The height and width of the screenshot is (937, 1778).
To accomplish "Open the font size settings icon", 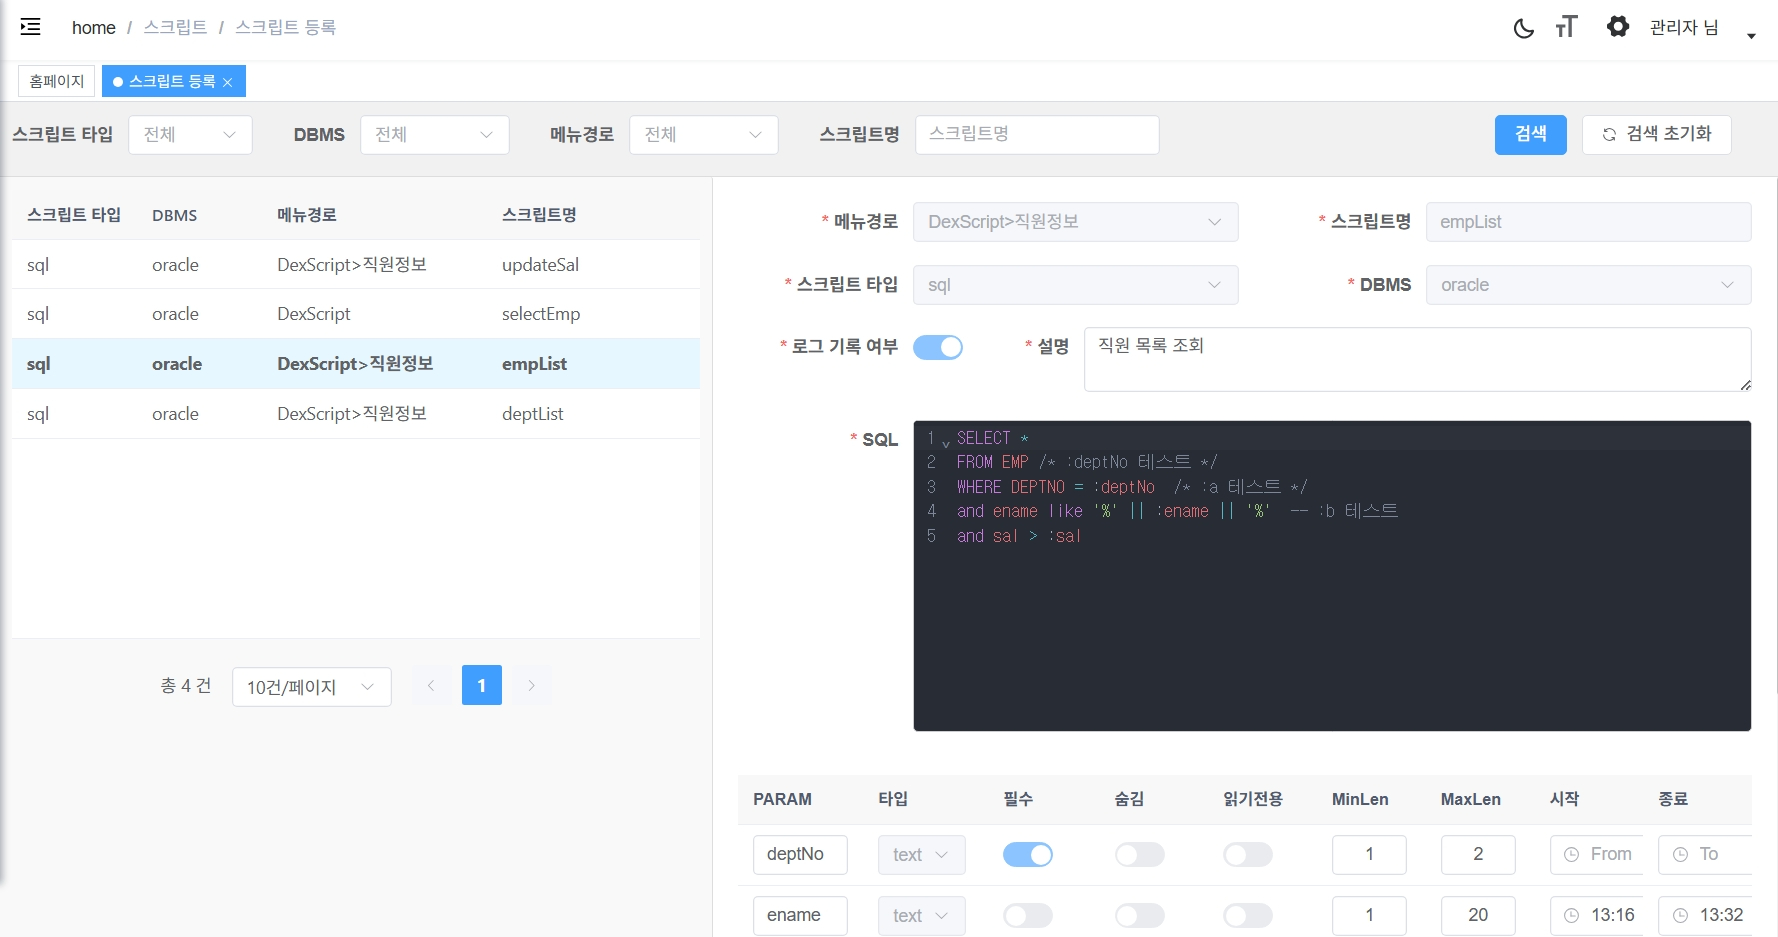I will click(x=1566, y=27).
